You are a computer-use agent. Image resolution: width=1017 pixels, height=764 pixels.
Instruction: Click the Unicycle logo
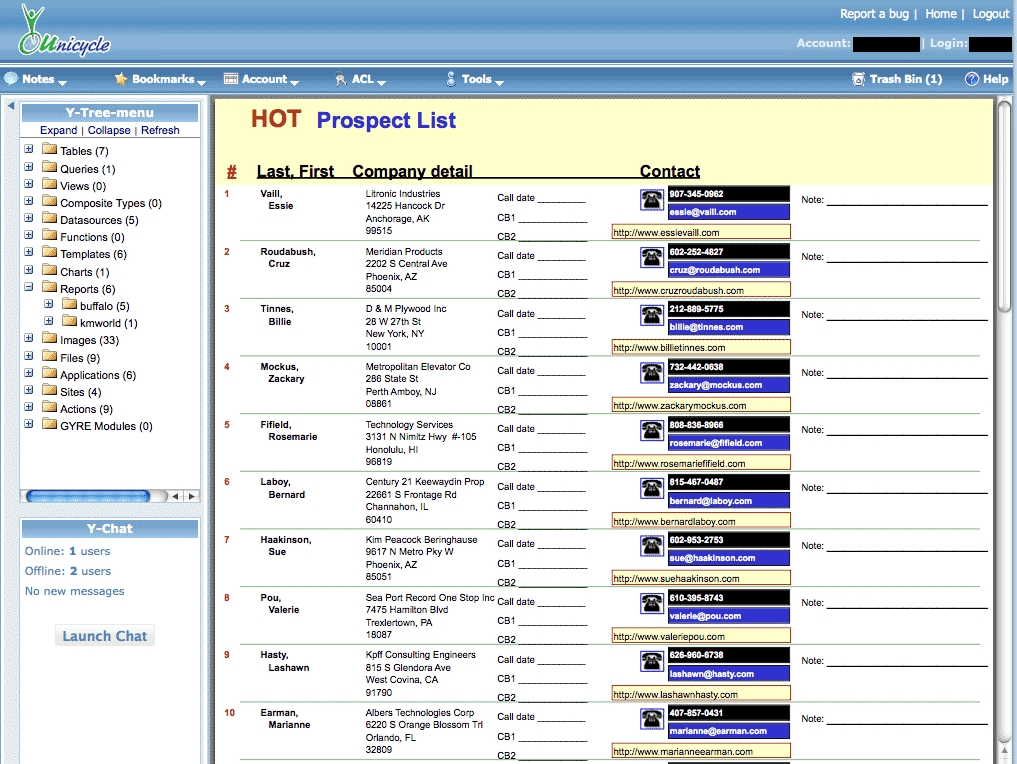[64, 34]
